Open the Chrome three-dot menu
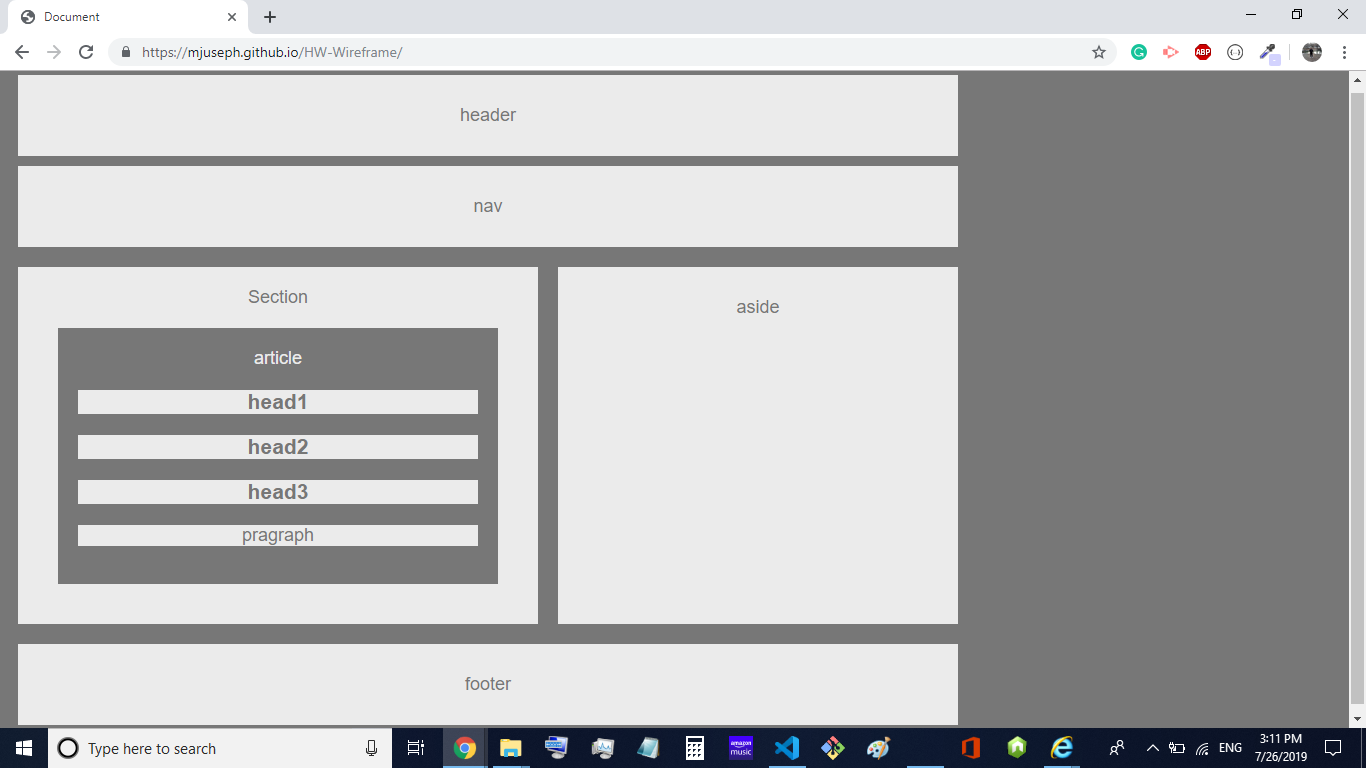This screenshot has width=1366, height=768. point(1345,52)
